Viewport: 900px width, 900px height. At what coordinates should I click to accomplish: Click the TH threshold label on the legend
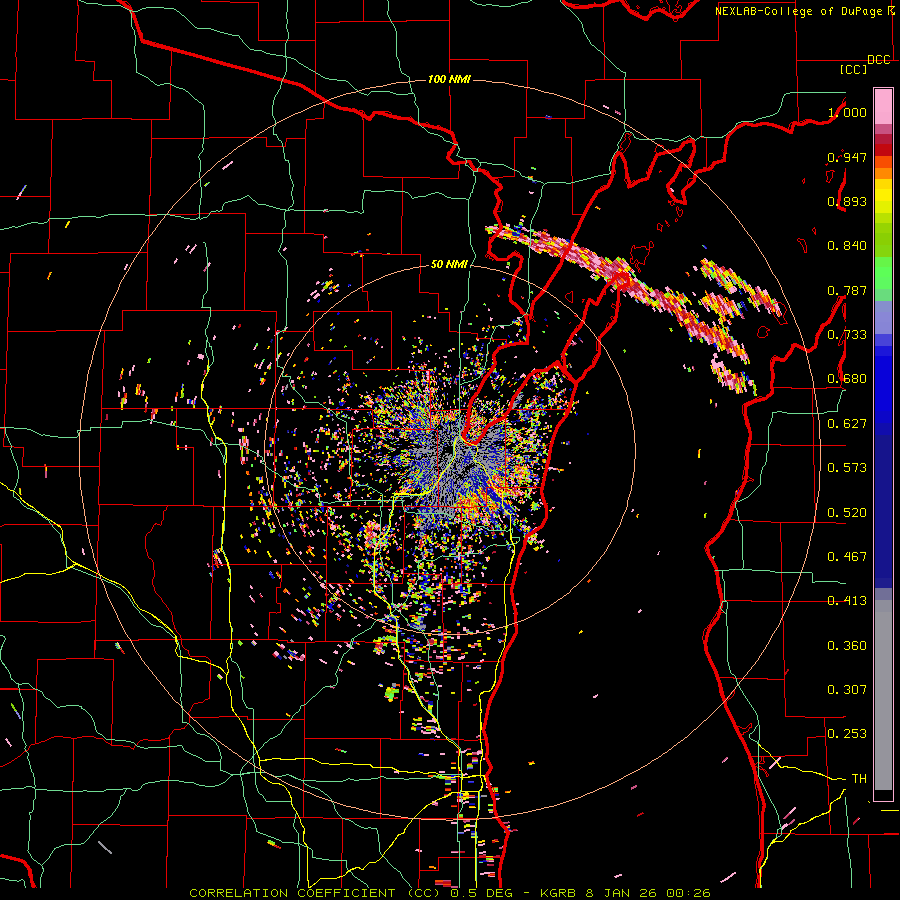coord(859,779)
